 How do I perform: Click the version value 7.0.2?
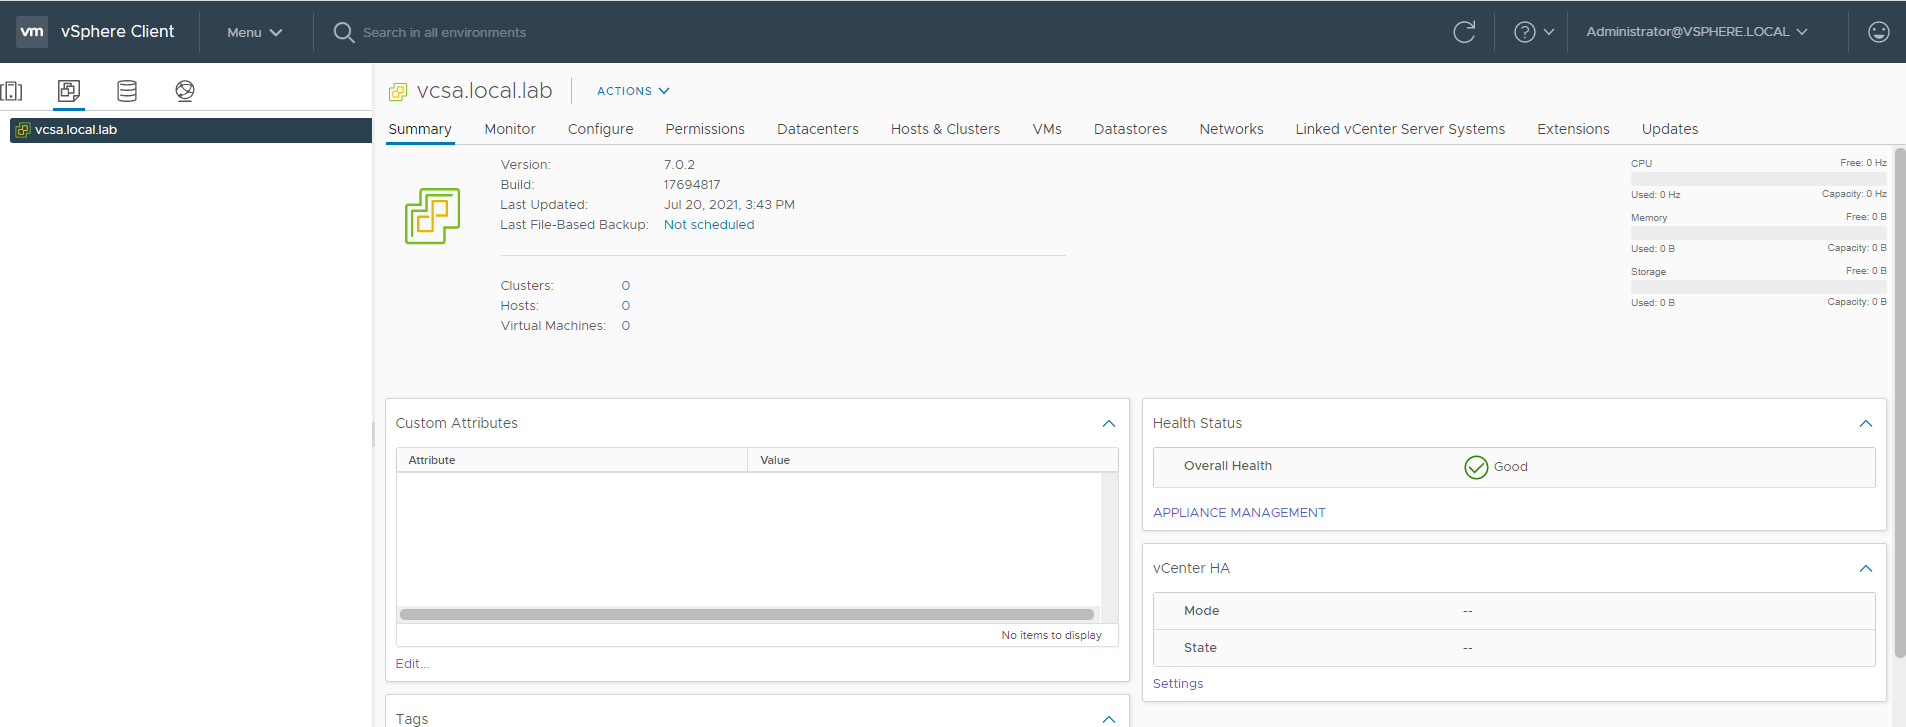point(679,165)
